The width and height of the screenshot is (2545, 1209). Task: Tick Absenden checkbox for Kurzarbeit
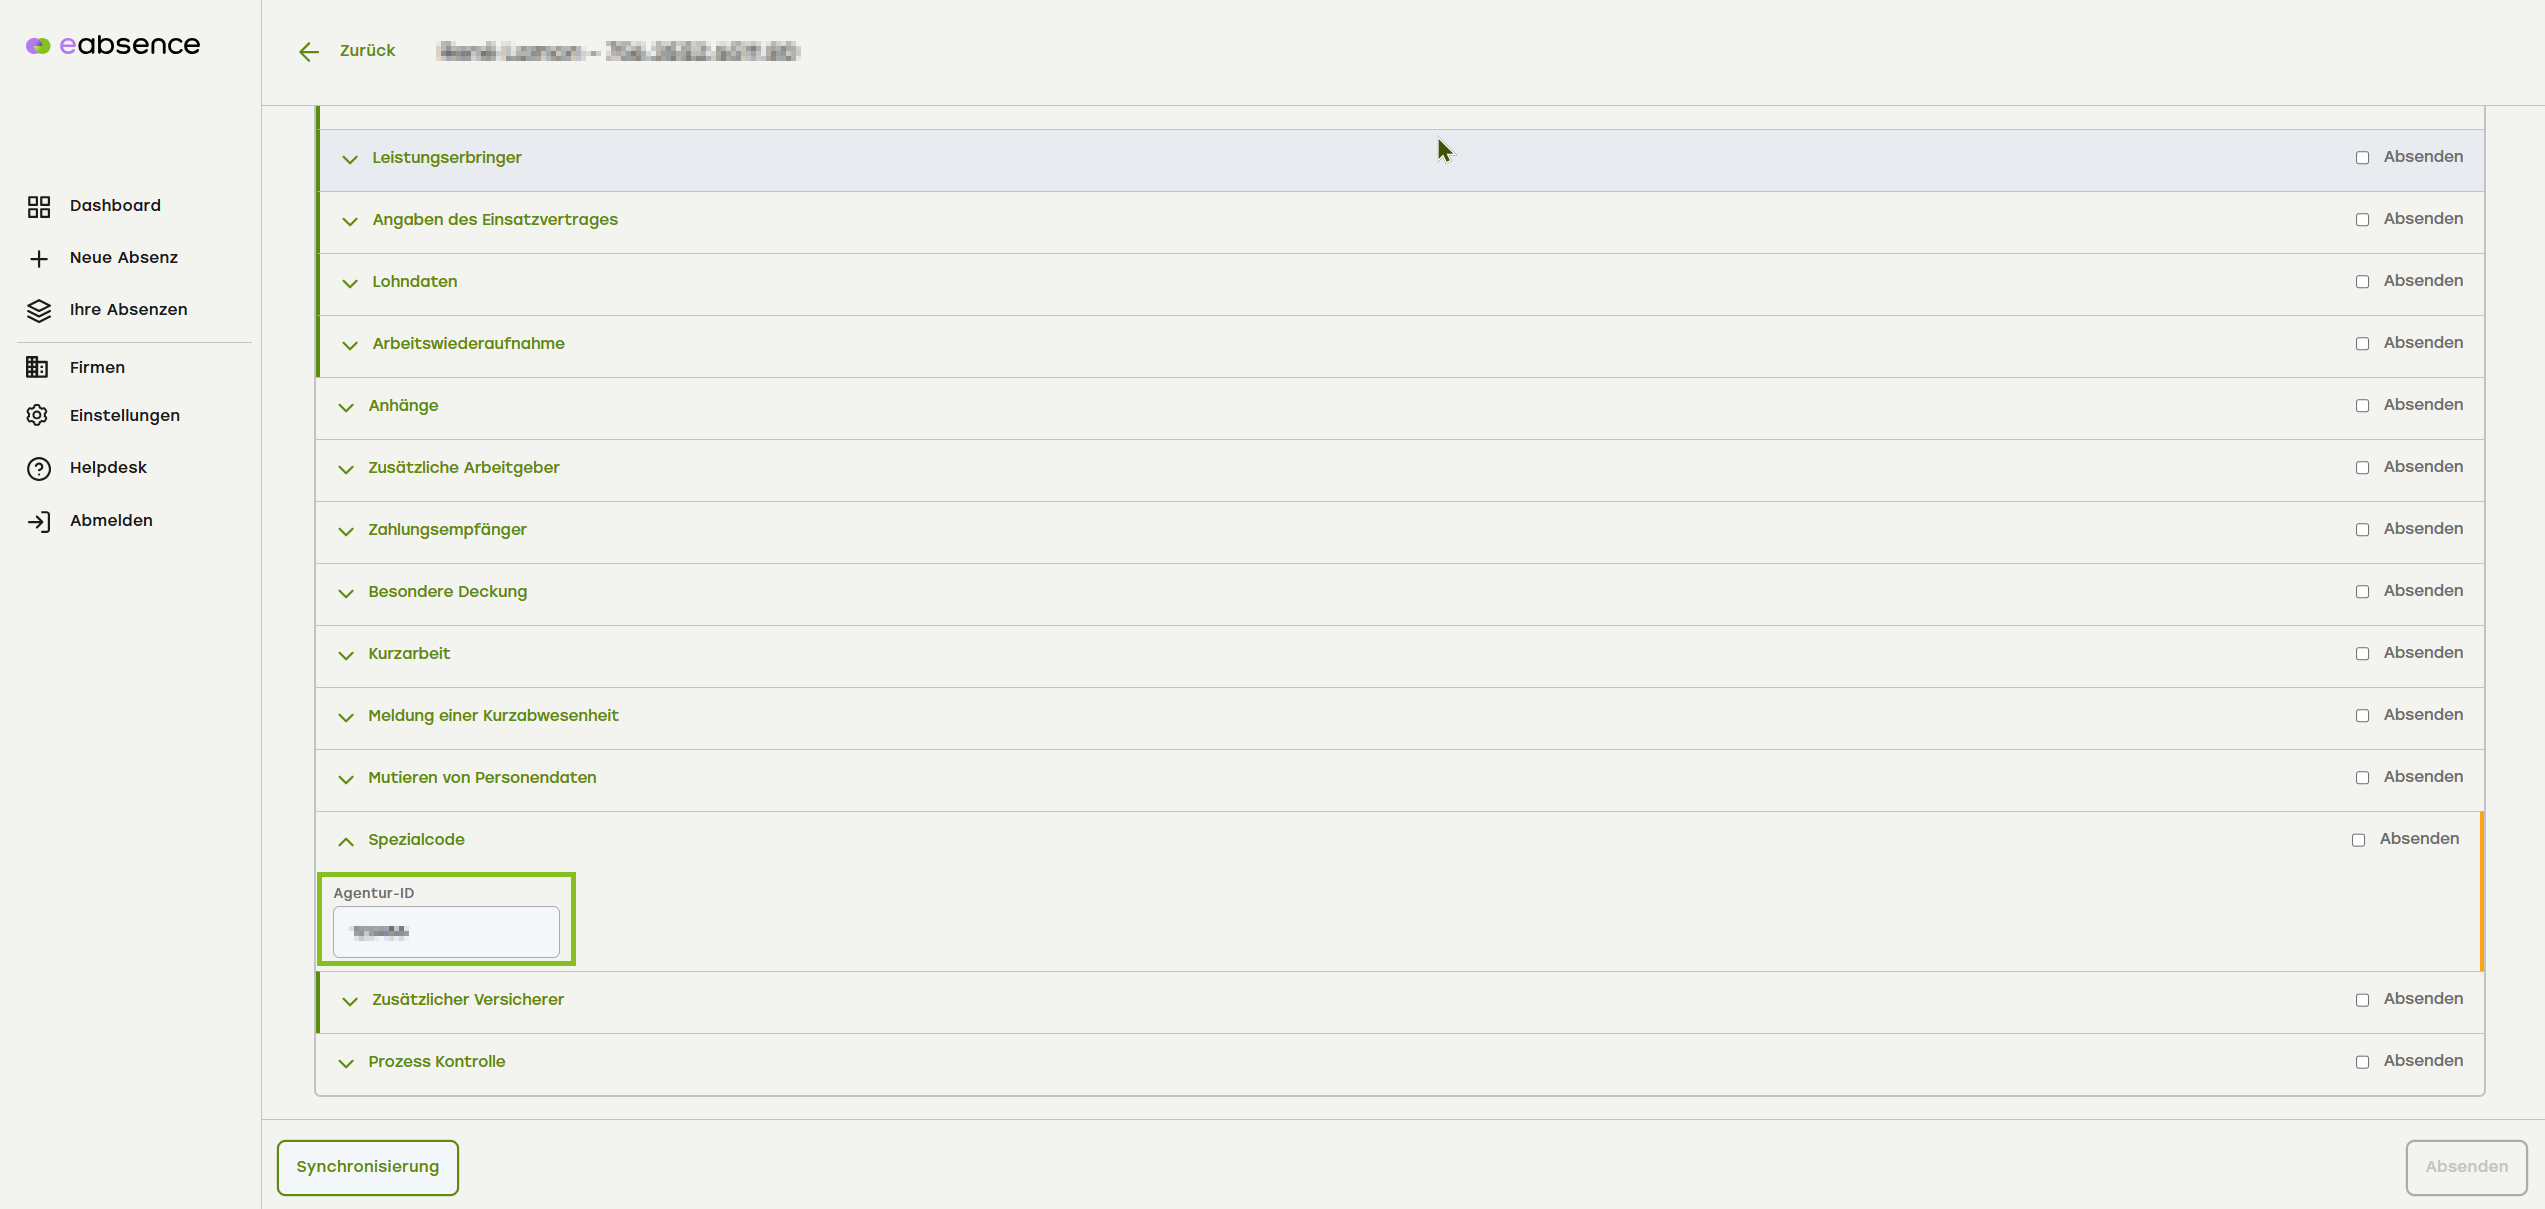coord(2362,654)
